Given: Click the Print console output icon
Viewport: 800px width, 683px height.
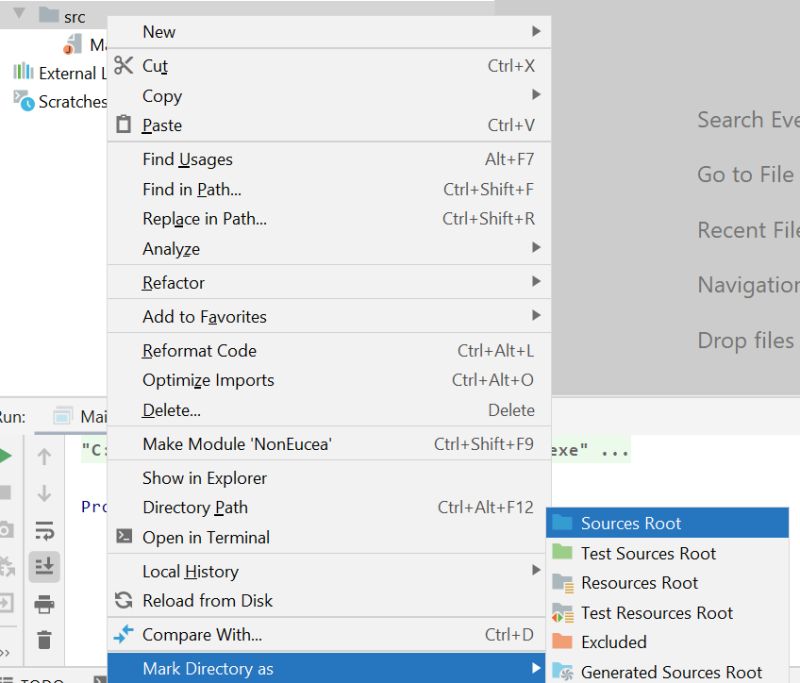Looking at the screenshot, I should [x=44, y=603].
